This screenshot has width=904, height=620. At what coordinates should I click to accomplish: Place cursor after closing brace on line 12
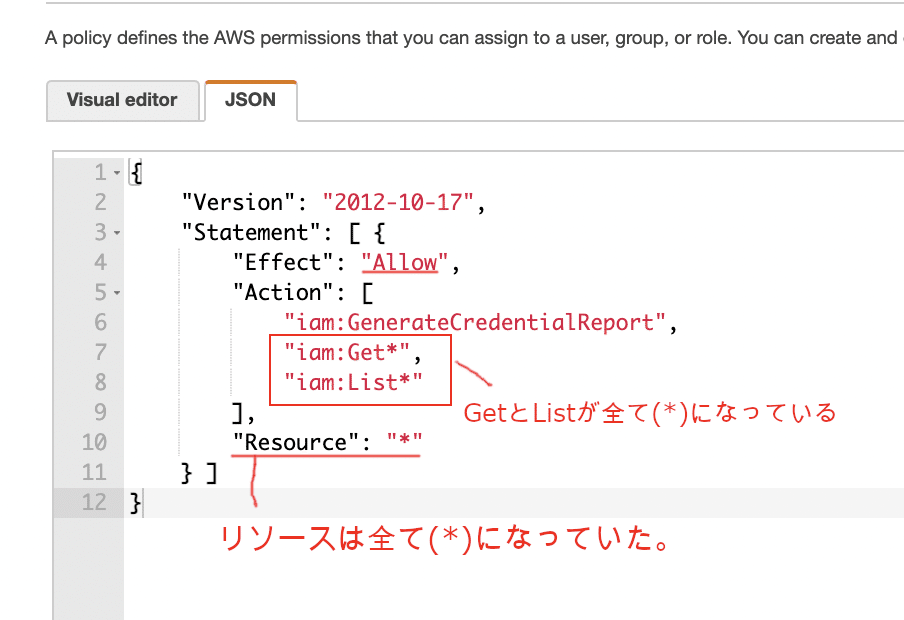click(142, 502)
